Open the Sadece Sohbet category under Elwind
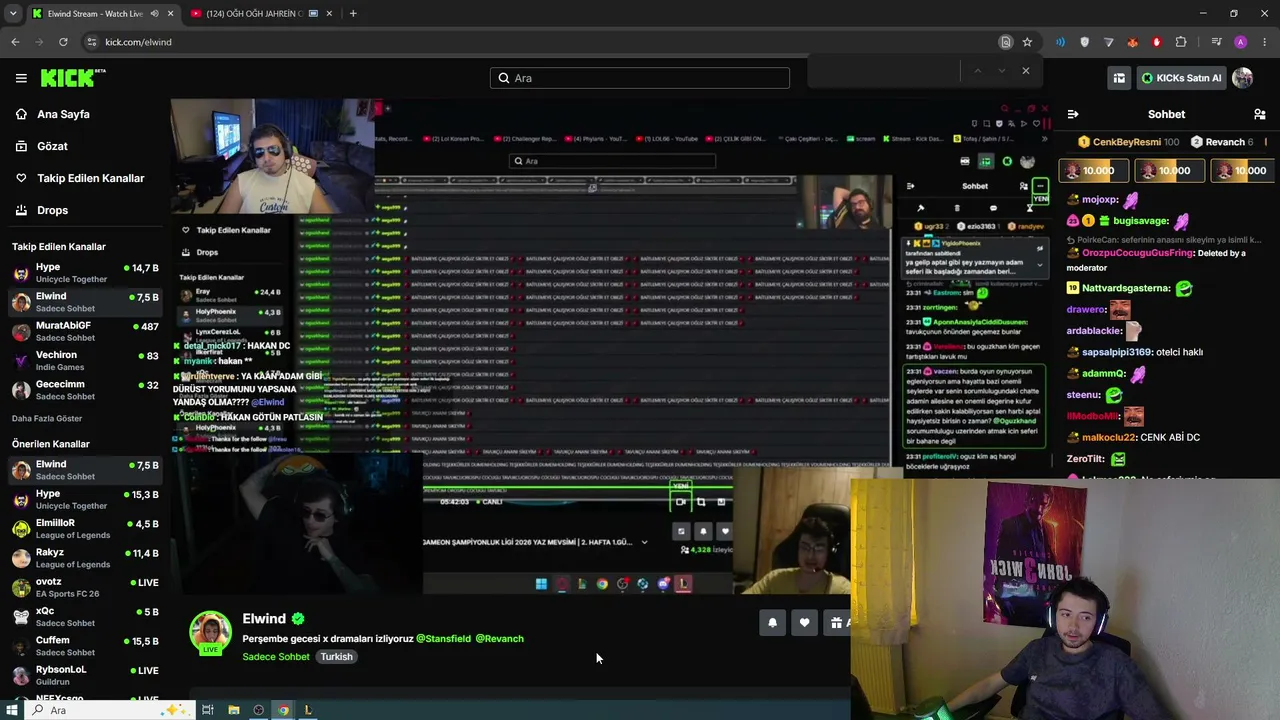The width and height of the screenshot is (1280, 720). pos(275,657)
